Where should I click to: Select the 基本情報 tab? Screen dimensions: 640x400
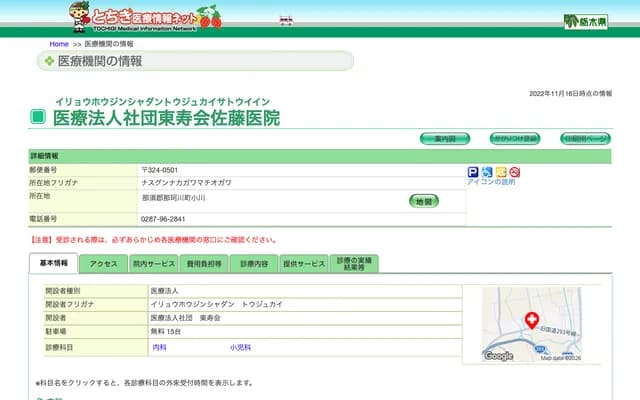53,263
